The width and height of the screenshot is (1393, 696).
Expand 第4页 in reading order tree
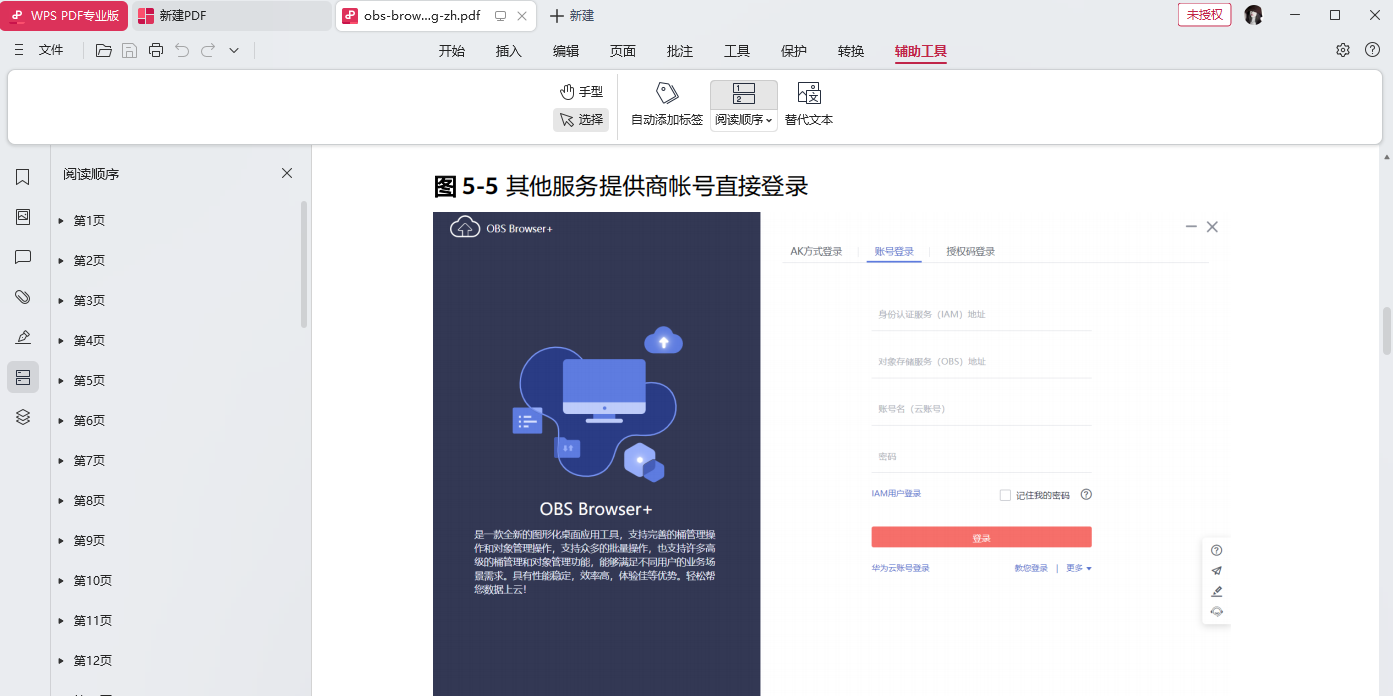61,341
